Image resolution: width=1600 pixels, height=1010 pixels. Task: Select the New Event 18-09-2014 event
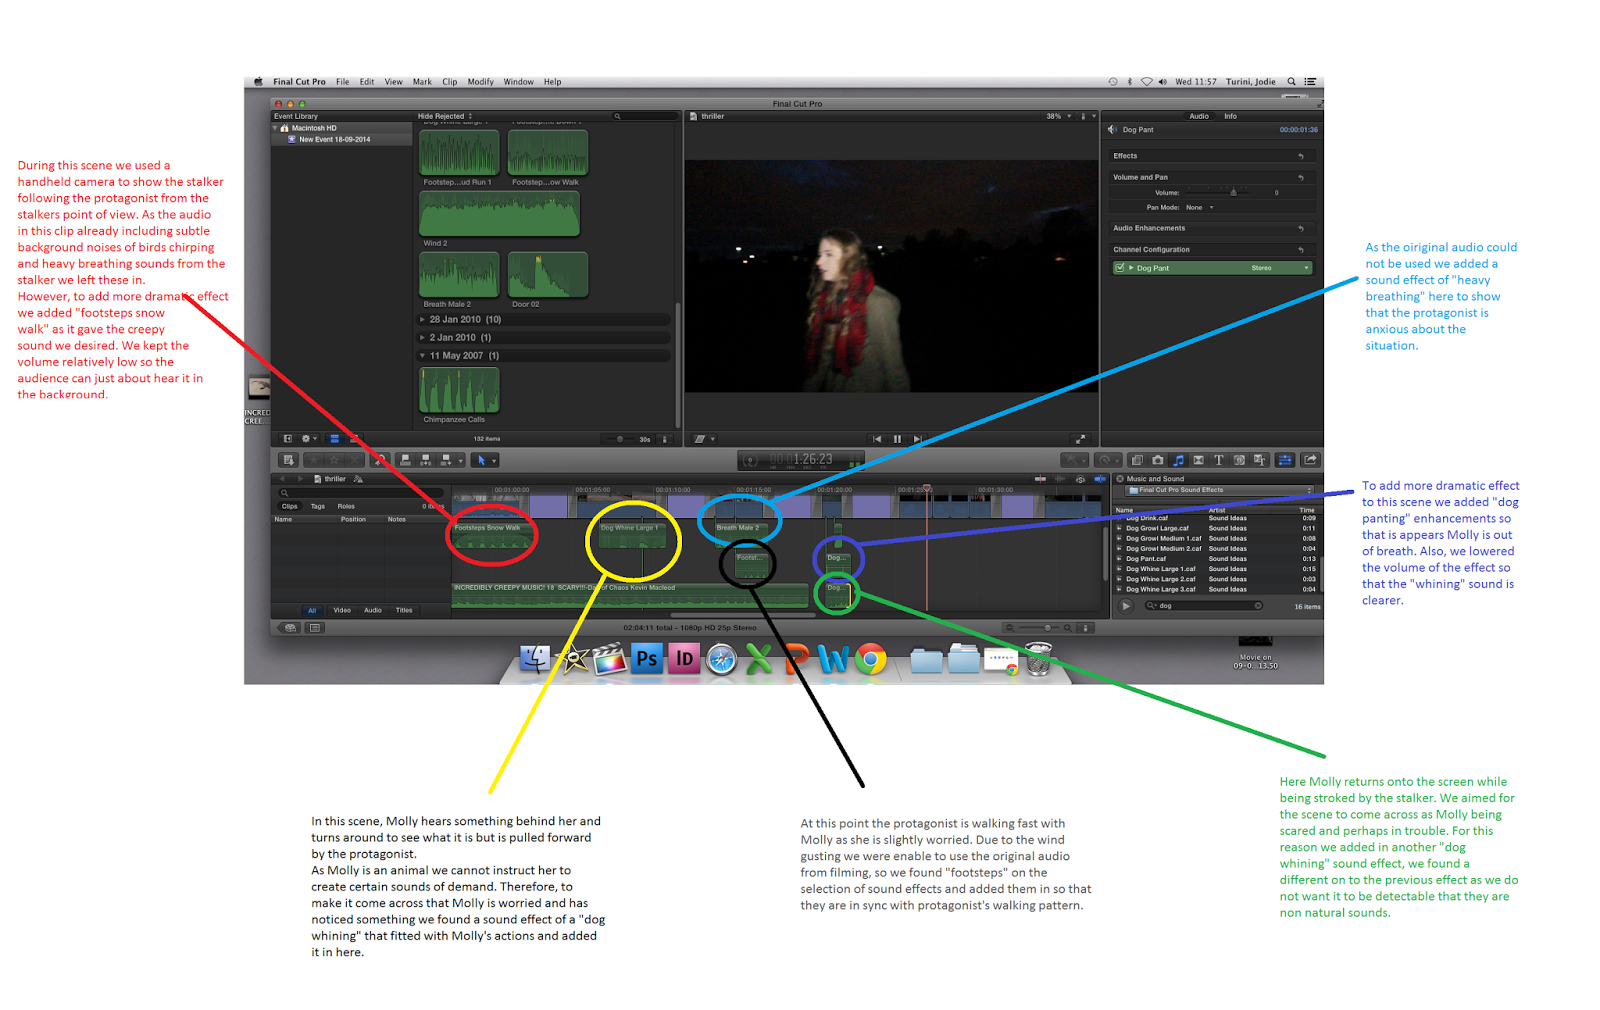pyautogui.click(x=335, y=140)
